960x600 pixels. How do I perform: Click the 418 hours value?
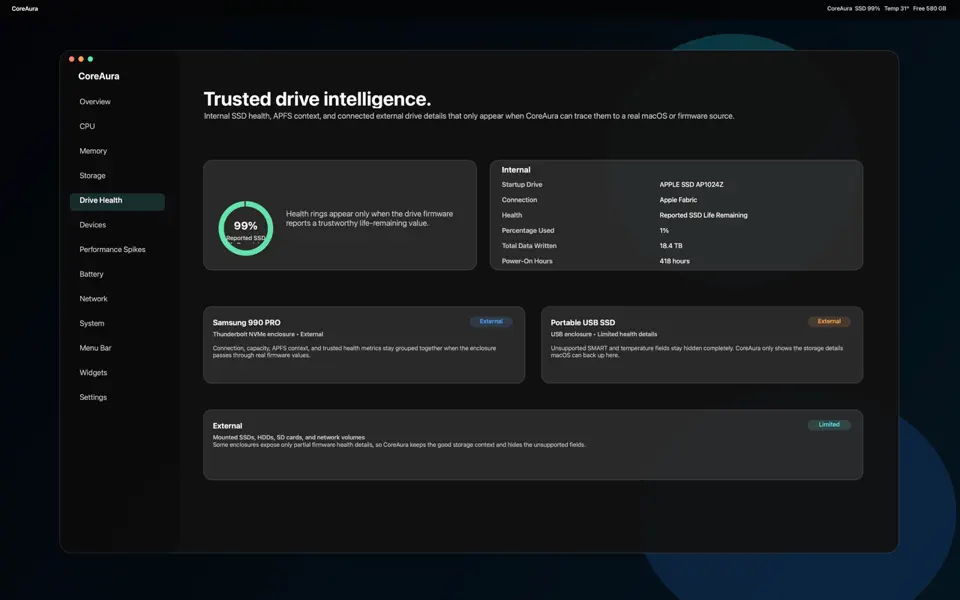click(675, 261)
